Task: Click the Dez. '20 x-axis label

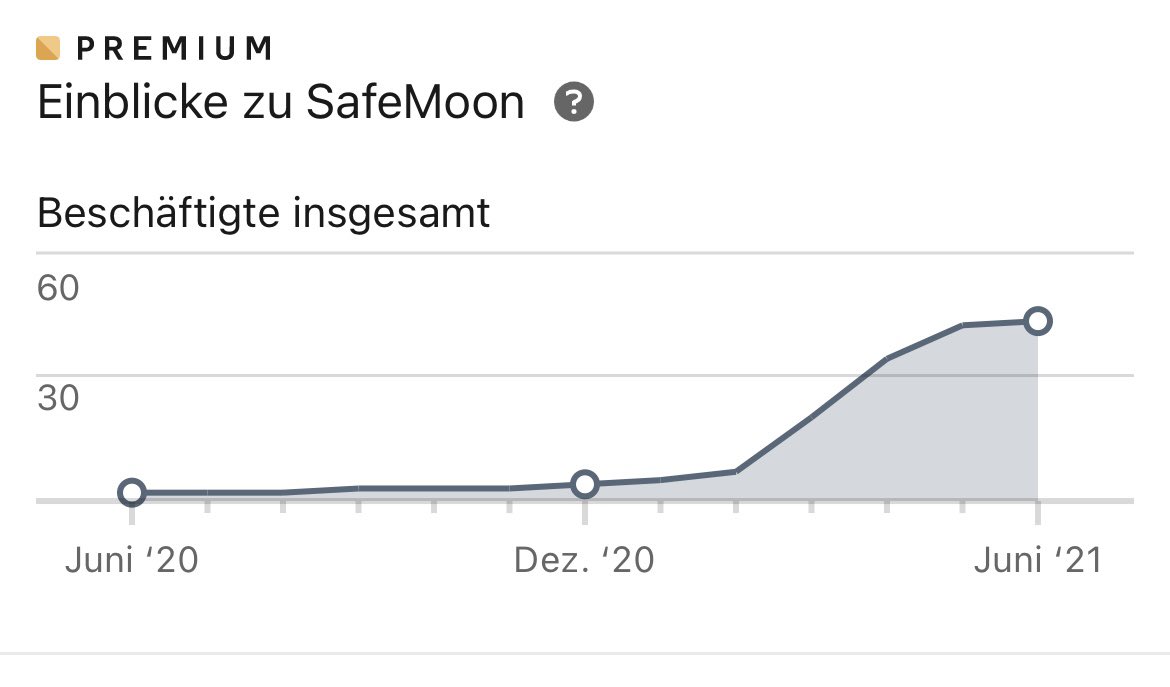Action: coord(584,560)
